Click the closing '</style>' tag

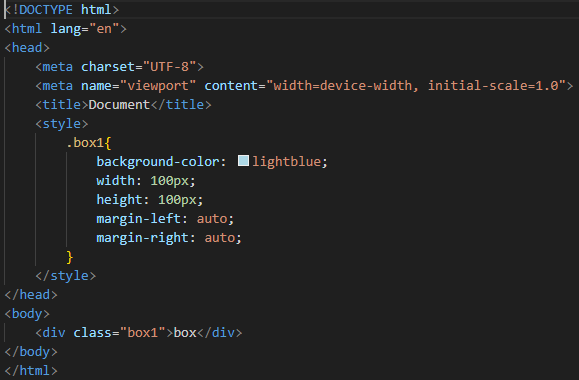(x=66, y=276)
